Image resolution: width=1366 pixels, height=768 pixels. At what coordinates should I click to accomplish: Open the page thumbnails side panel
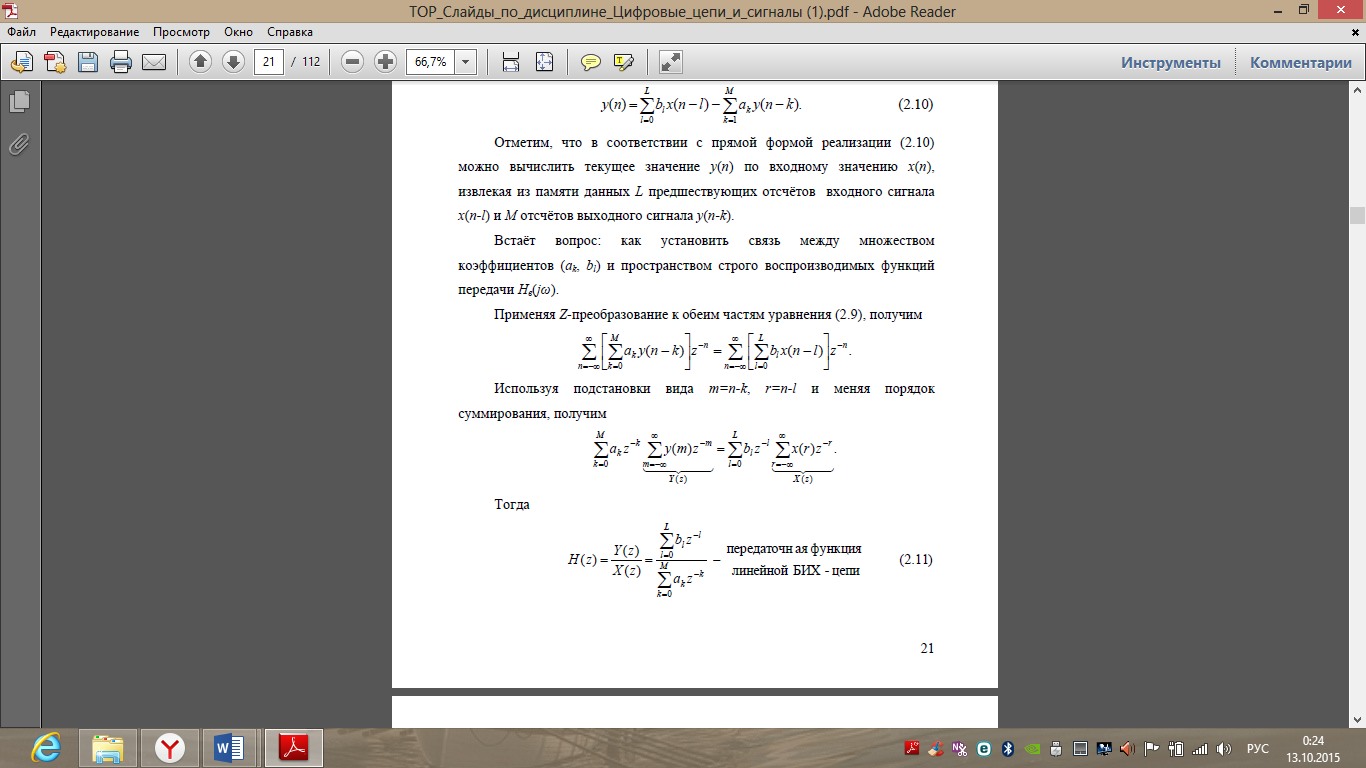[x=19, y=102]
